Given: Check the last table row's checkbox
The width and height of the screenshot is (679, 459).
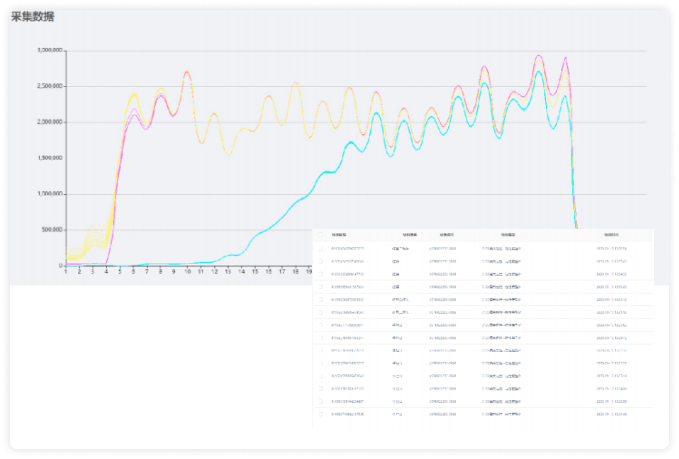Looking at the screenshot, I should point(321,412).
